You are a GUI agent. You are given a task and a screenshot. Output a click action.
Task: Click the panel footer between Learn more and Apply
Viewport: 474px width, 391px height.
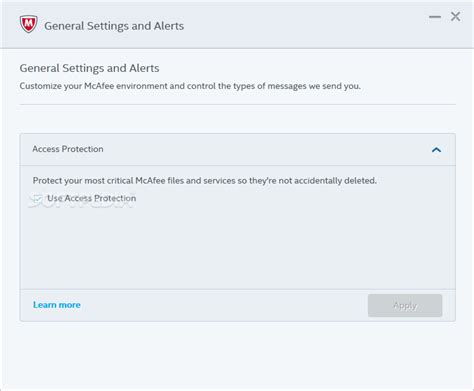(223, 305)
